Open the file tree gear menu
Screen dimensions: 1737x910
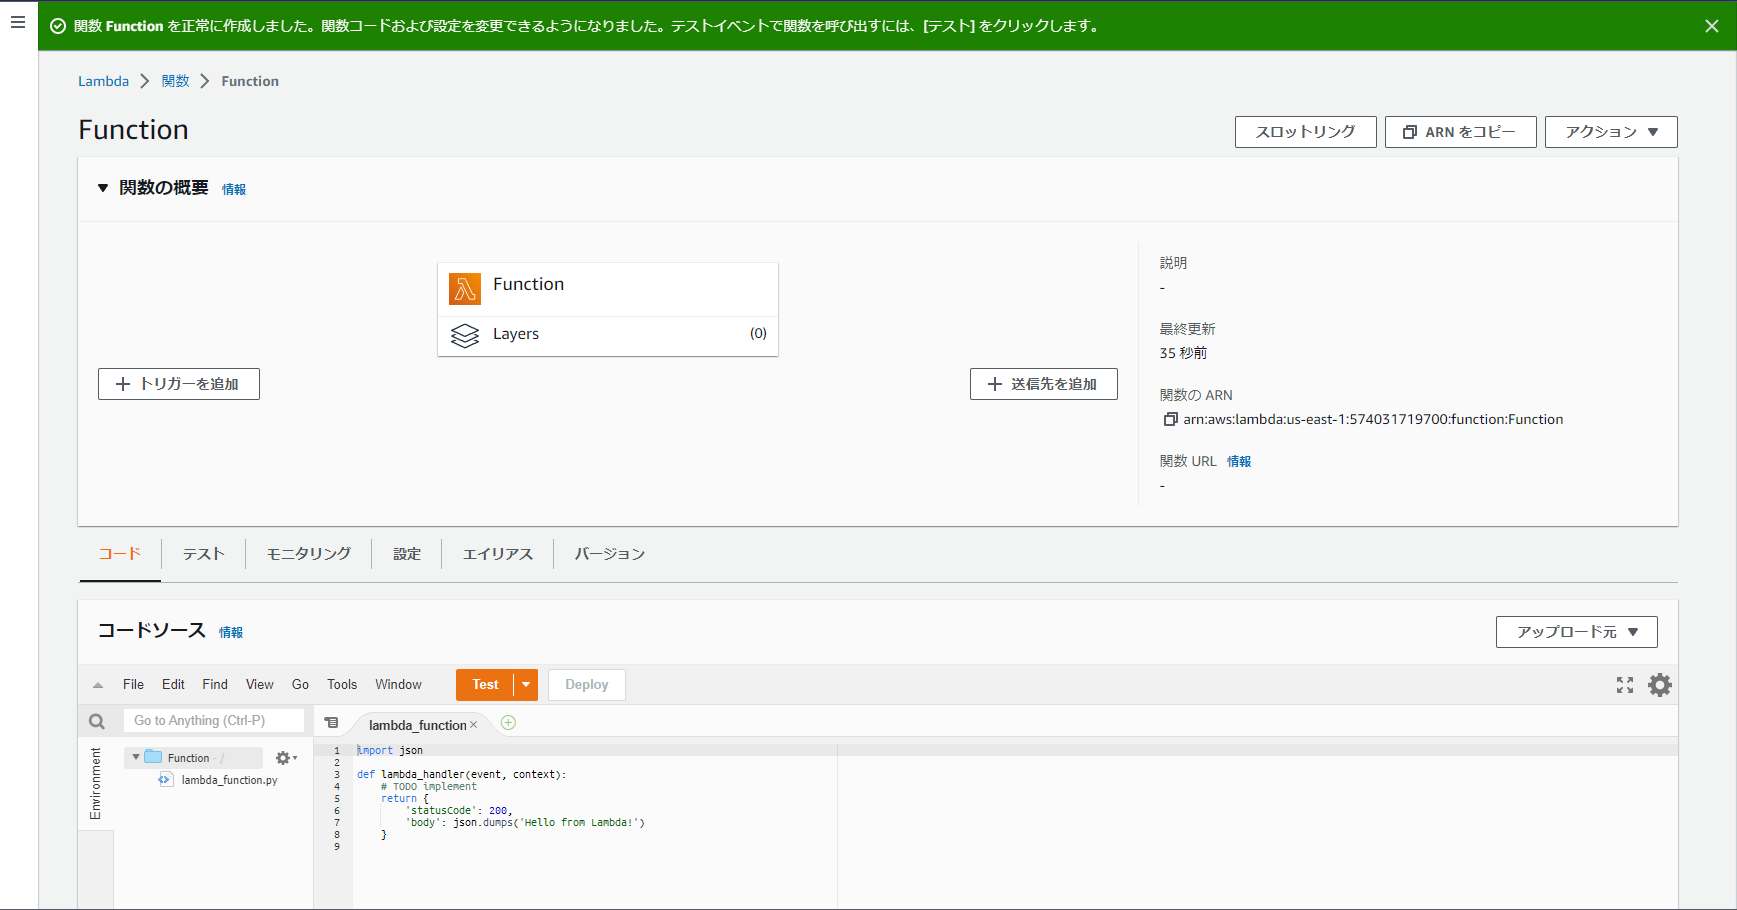(286, 758)
